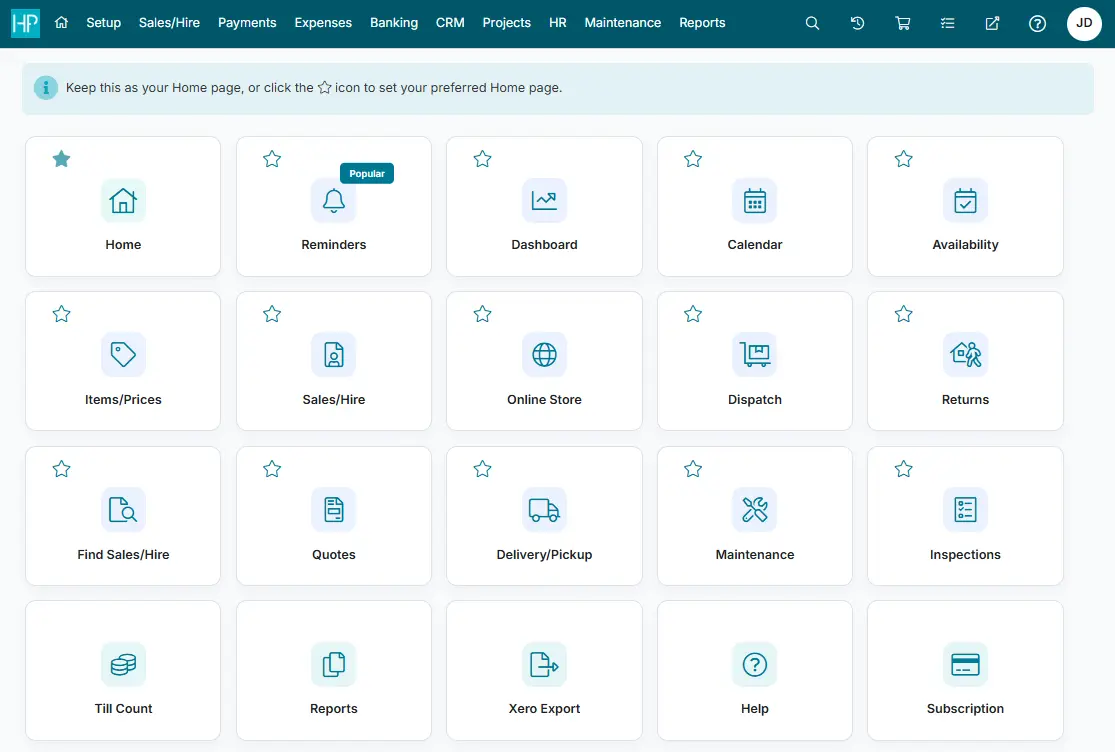
Task: Toggle the star on the Reminders tile
Action: coord(272,159)
